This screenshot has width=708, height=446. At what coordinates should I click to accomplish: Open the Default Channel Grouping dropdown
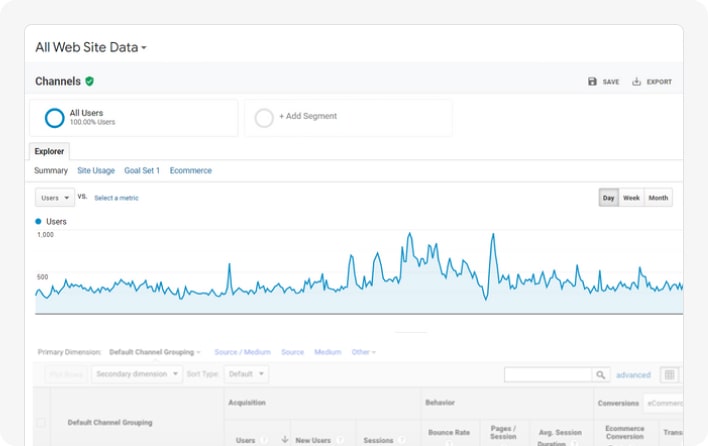[x=155, y=352]
